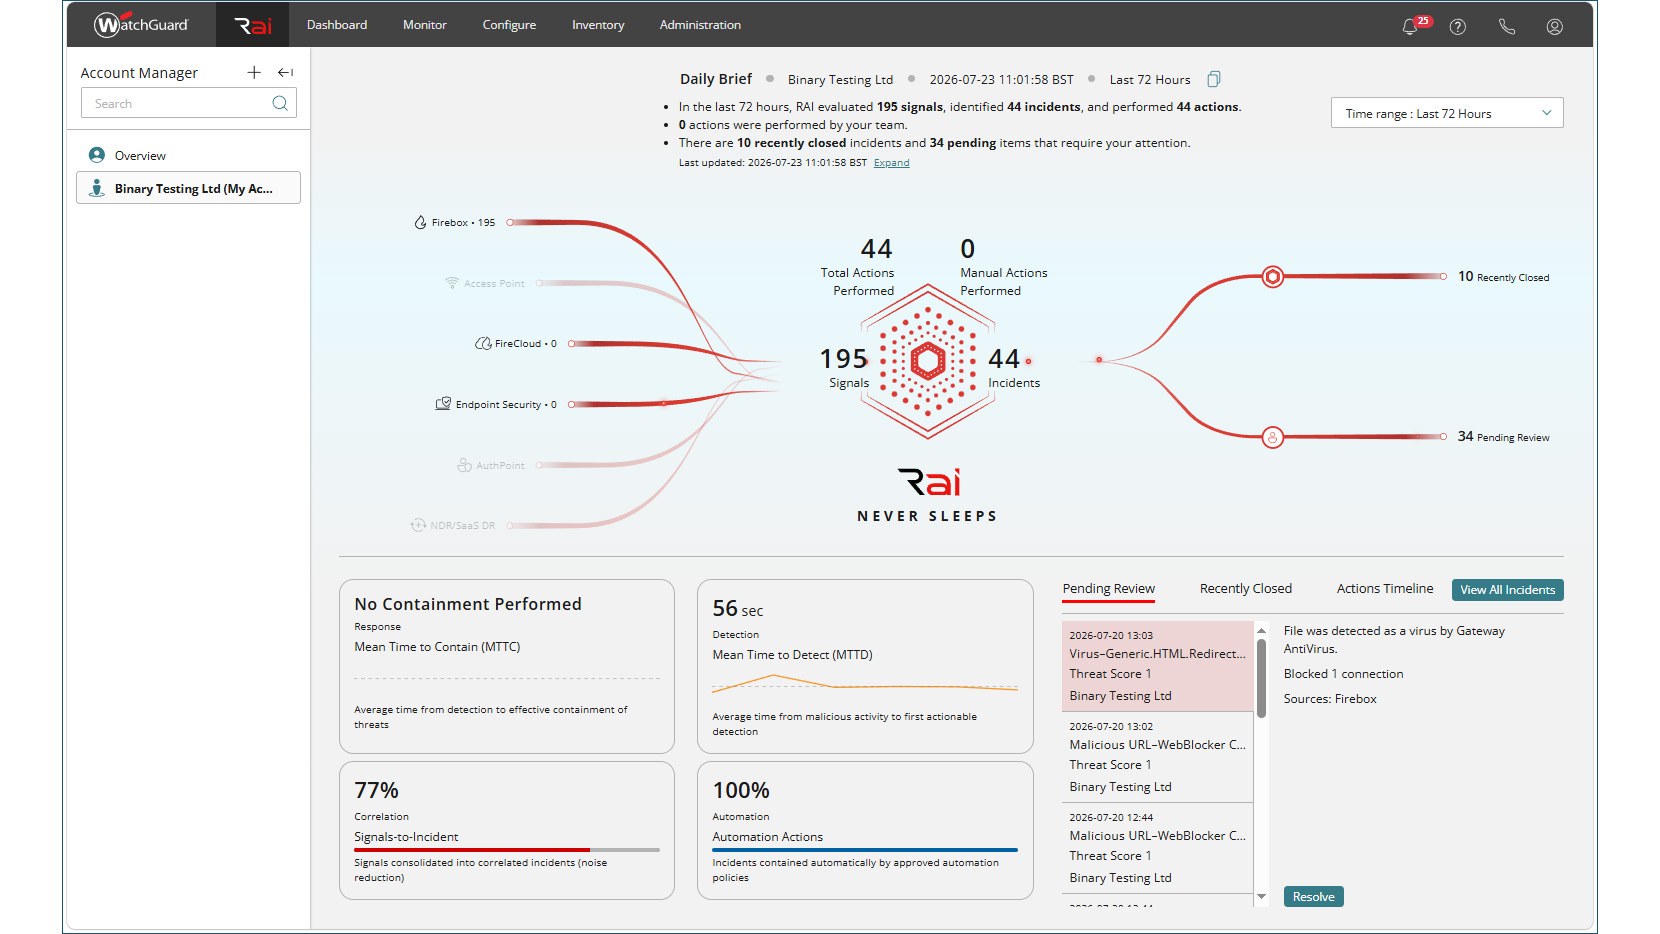Image resolution: width=1660 pixels, height=934 pixels.
Task: Open the Time range dropdown
Action: [x=1447, y=113]
